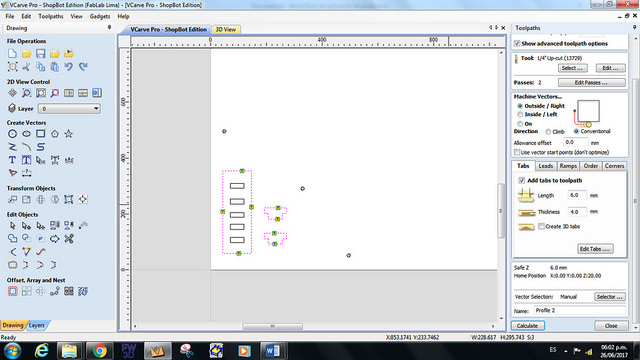Switch to the Corners tab
This screenshot has width=640, height=360.
pyautogui.click(x=614, y=166)
